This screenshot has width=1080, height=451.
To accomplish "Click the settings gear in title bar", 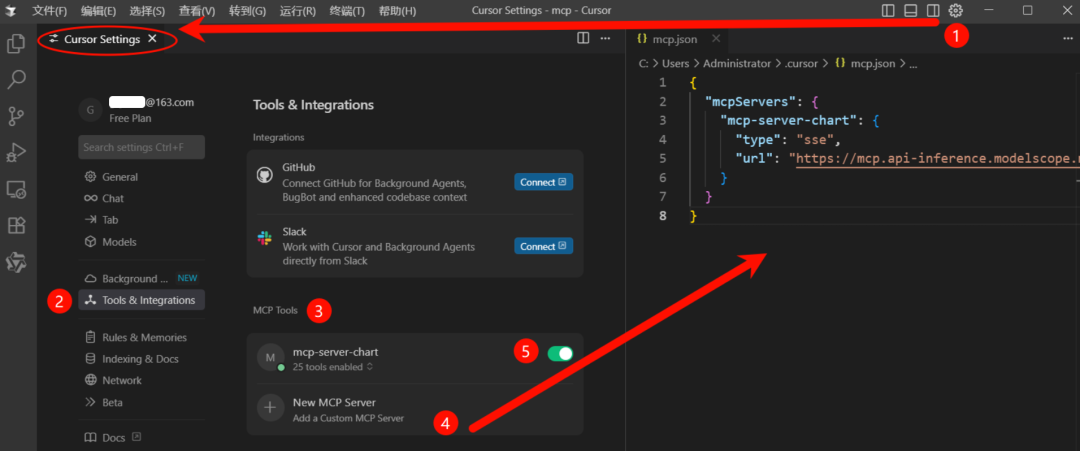I will click(x=956, y=11).
